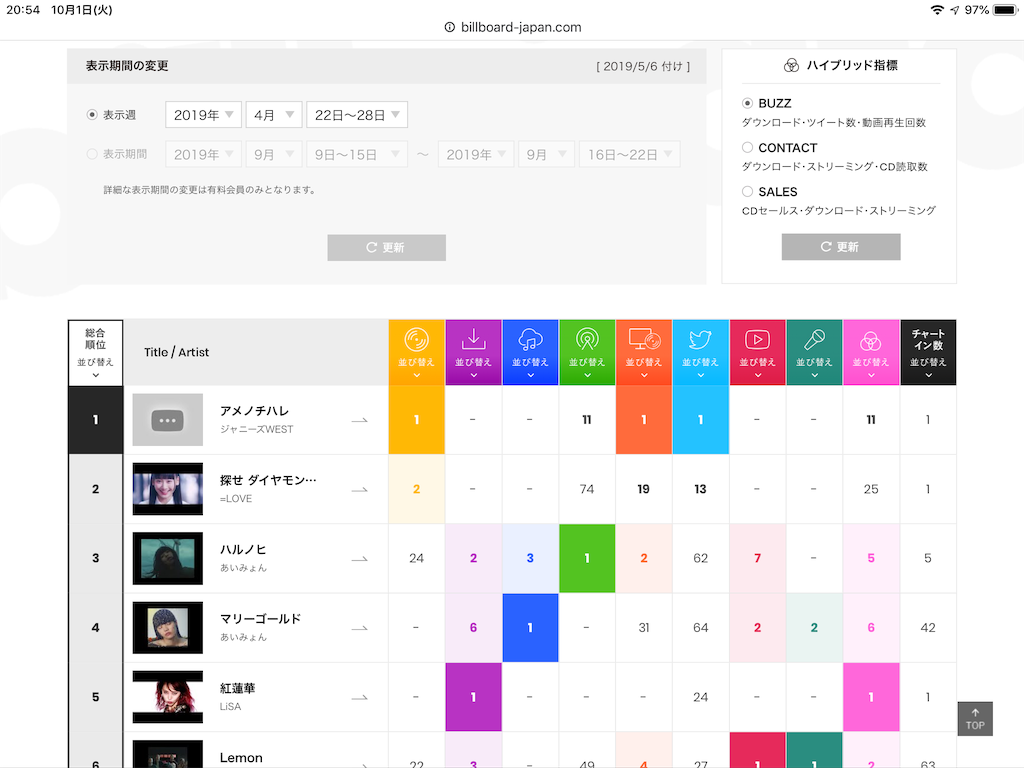Jump to page top with TOP button
Image resolution: width=1024 pixels, height=768 pixels.
tap(975, 719)
